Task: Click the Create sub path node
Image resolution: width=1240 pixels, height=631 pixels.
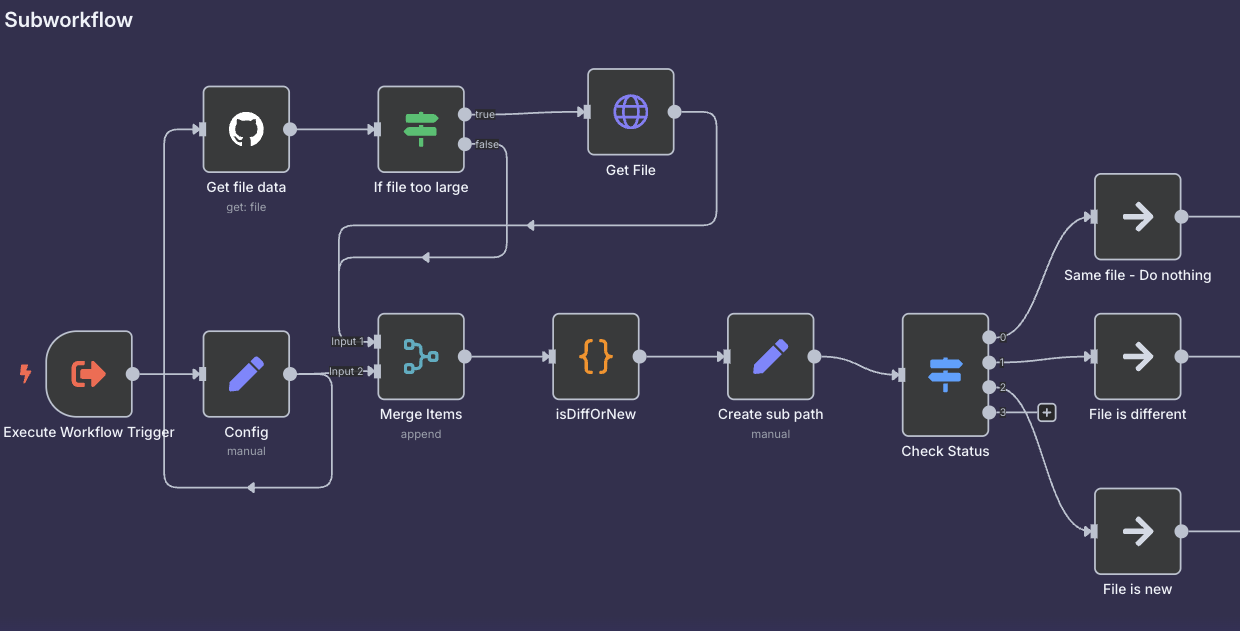Action: point(770,357)
